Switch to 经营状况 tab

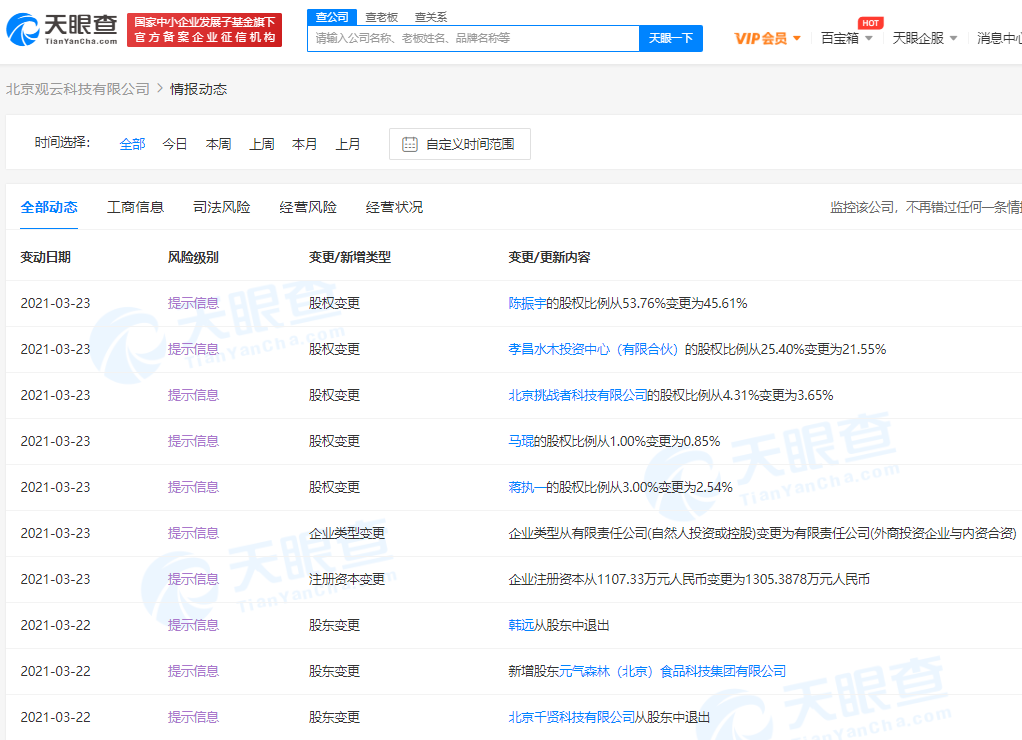click(x=394, y=207)
